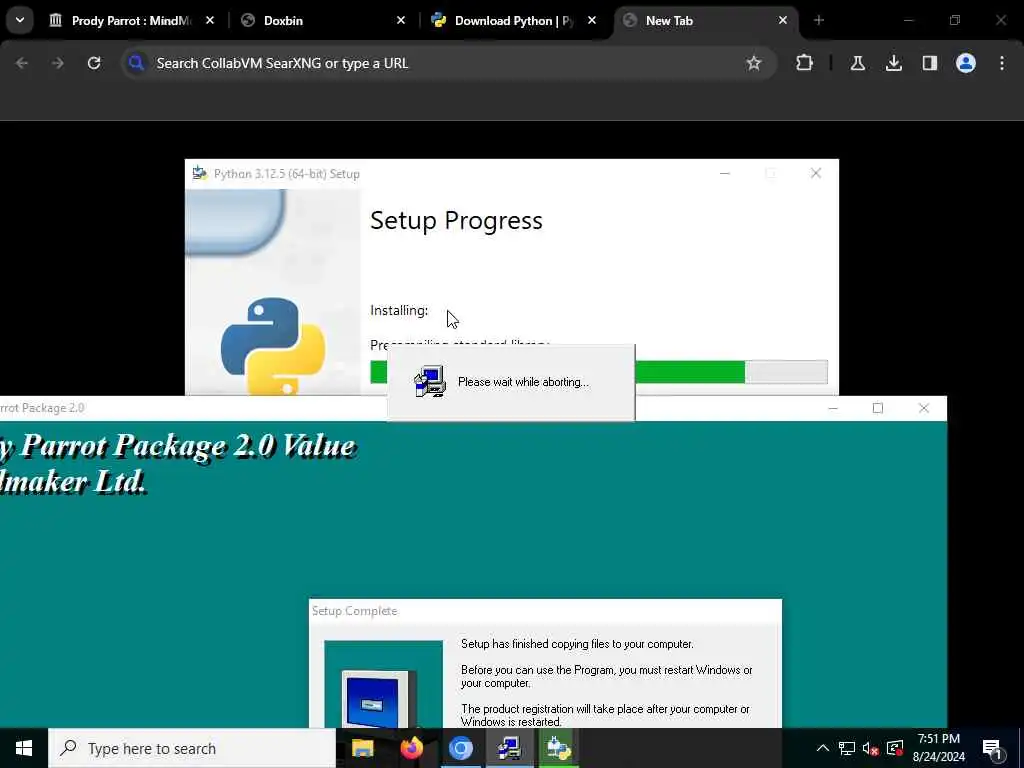Switch to Python setup taskbar icon

(558, 748)
